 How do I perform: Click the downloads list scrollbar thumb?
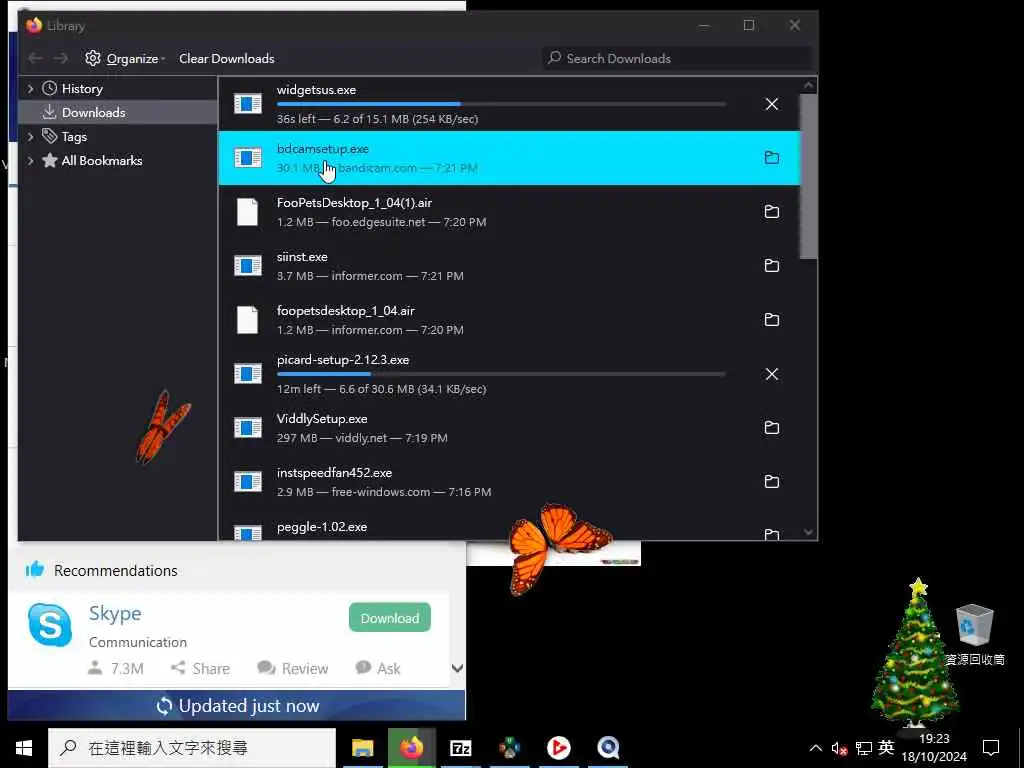point(808,176)
